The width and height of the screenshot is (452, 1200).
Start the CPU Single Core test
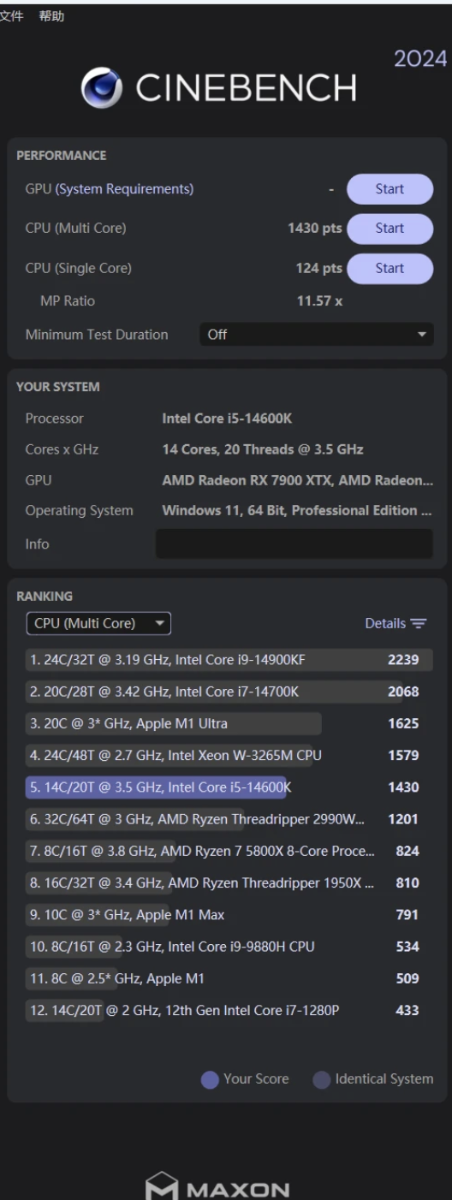pos(390,268)
